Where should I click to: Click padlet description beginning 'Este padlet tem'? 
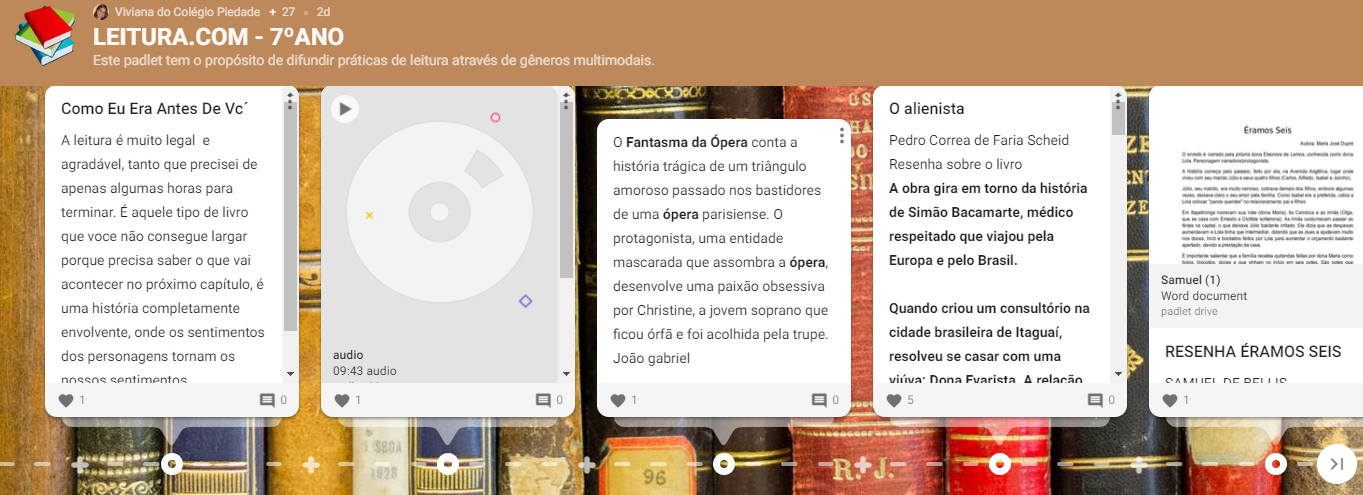374,60
